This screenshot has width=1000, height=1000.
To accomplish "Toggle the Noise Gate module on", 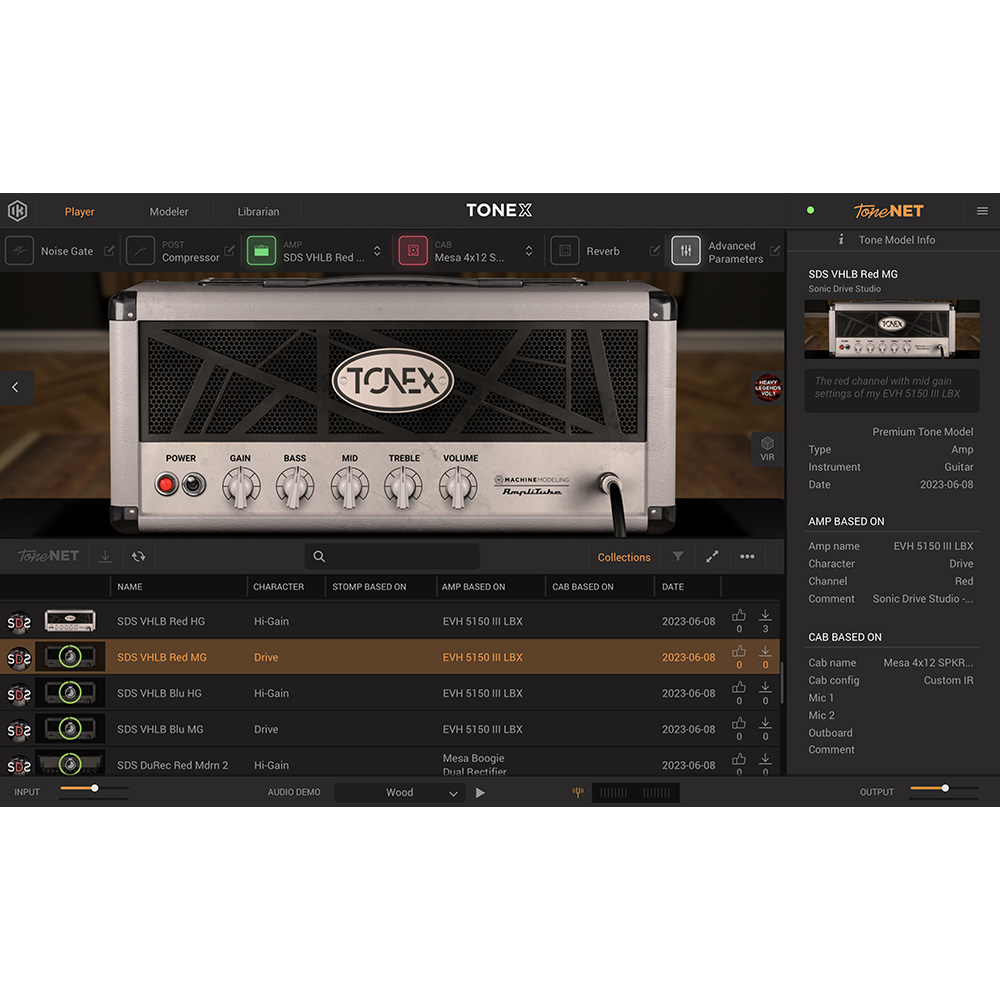I will 19,251.
